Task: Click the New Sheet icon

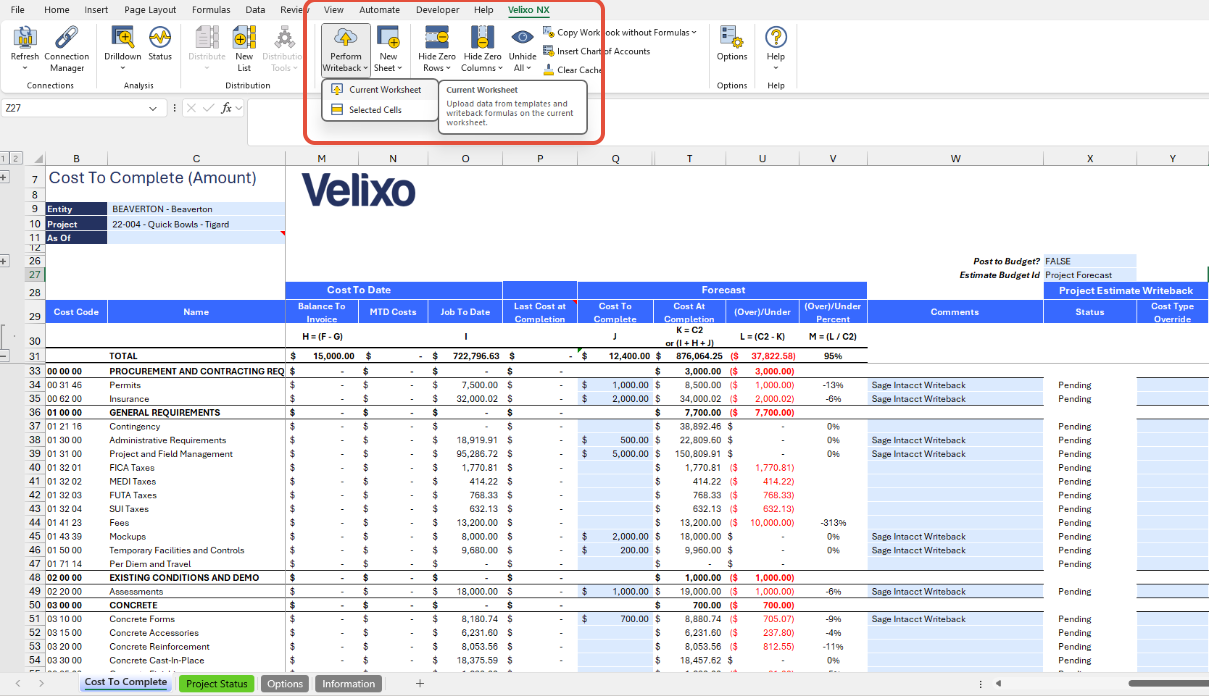Action: [x=388, y=38]
